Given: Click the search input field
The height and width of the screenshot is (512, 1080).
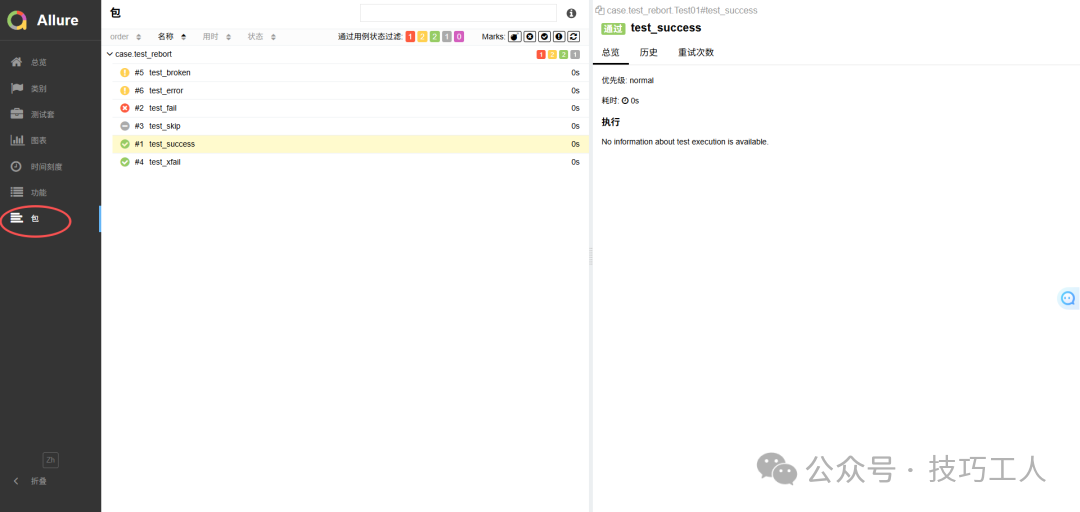Looking at the screenshot, I should (x=458, y=13).
